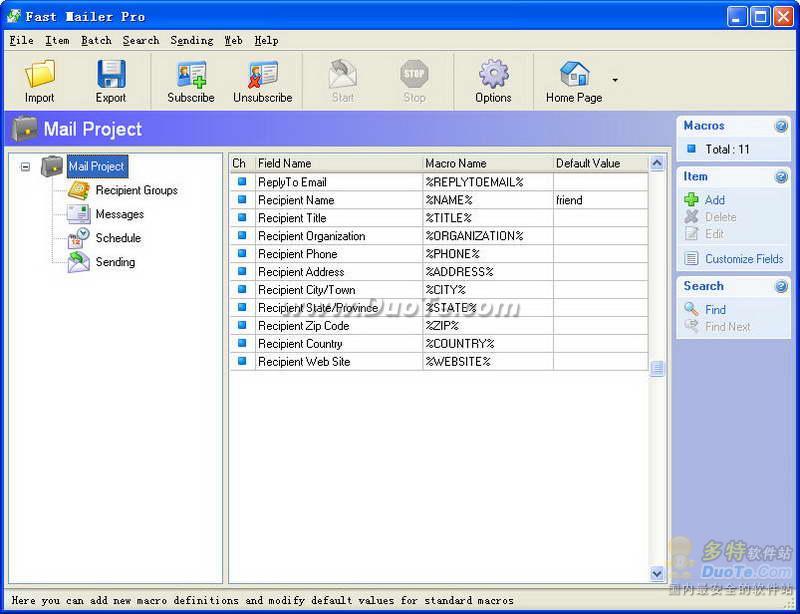Screen dimensions: 800x614
Task: Toggle the Recipient Phone row check box
Action: pyautogui.click(x=242, y=253)
